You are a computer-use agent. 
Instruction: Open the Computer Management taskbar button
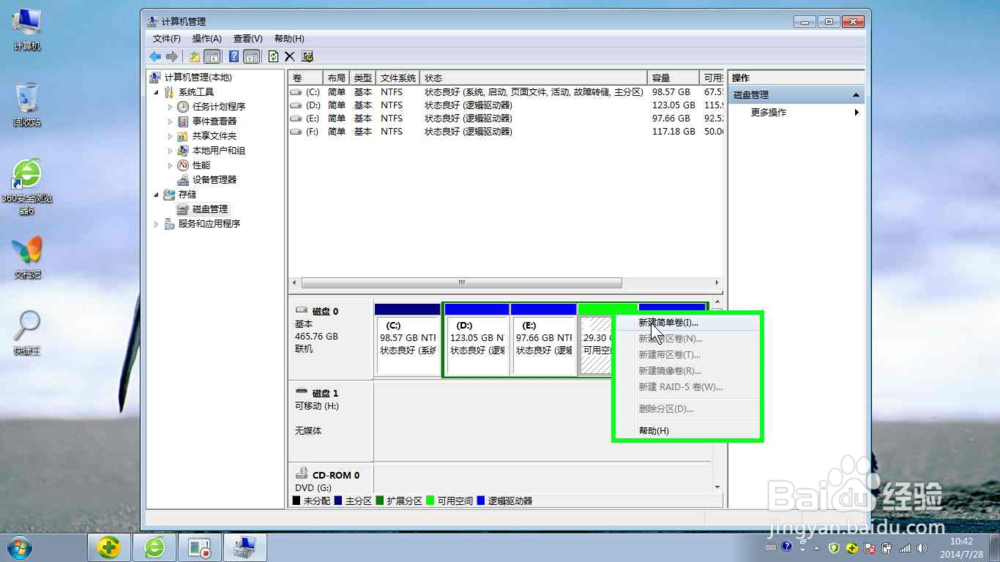pos(245,547)
